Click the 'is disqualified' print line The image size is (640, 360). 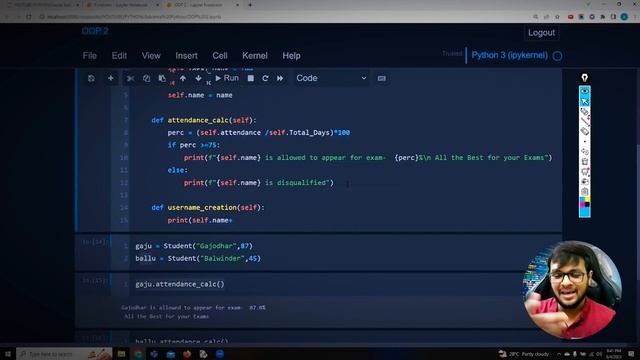[258, 182]
